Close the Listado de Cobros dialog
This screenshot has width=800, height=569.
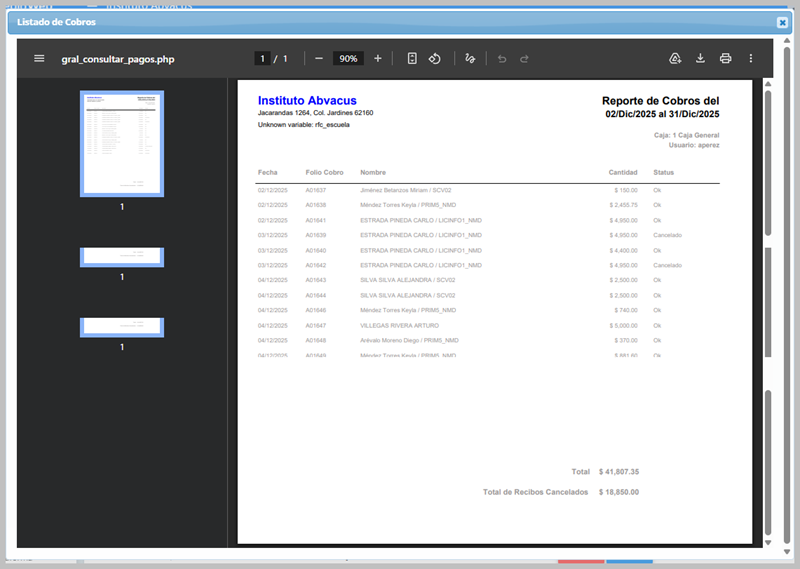tap(782, 22)
